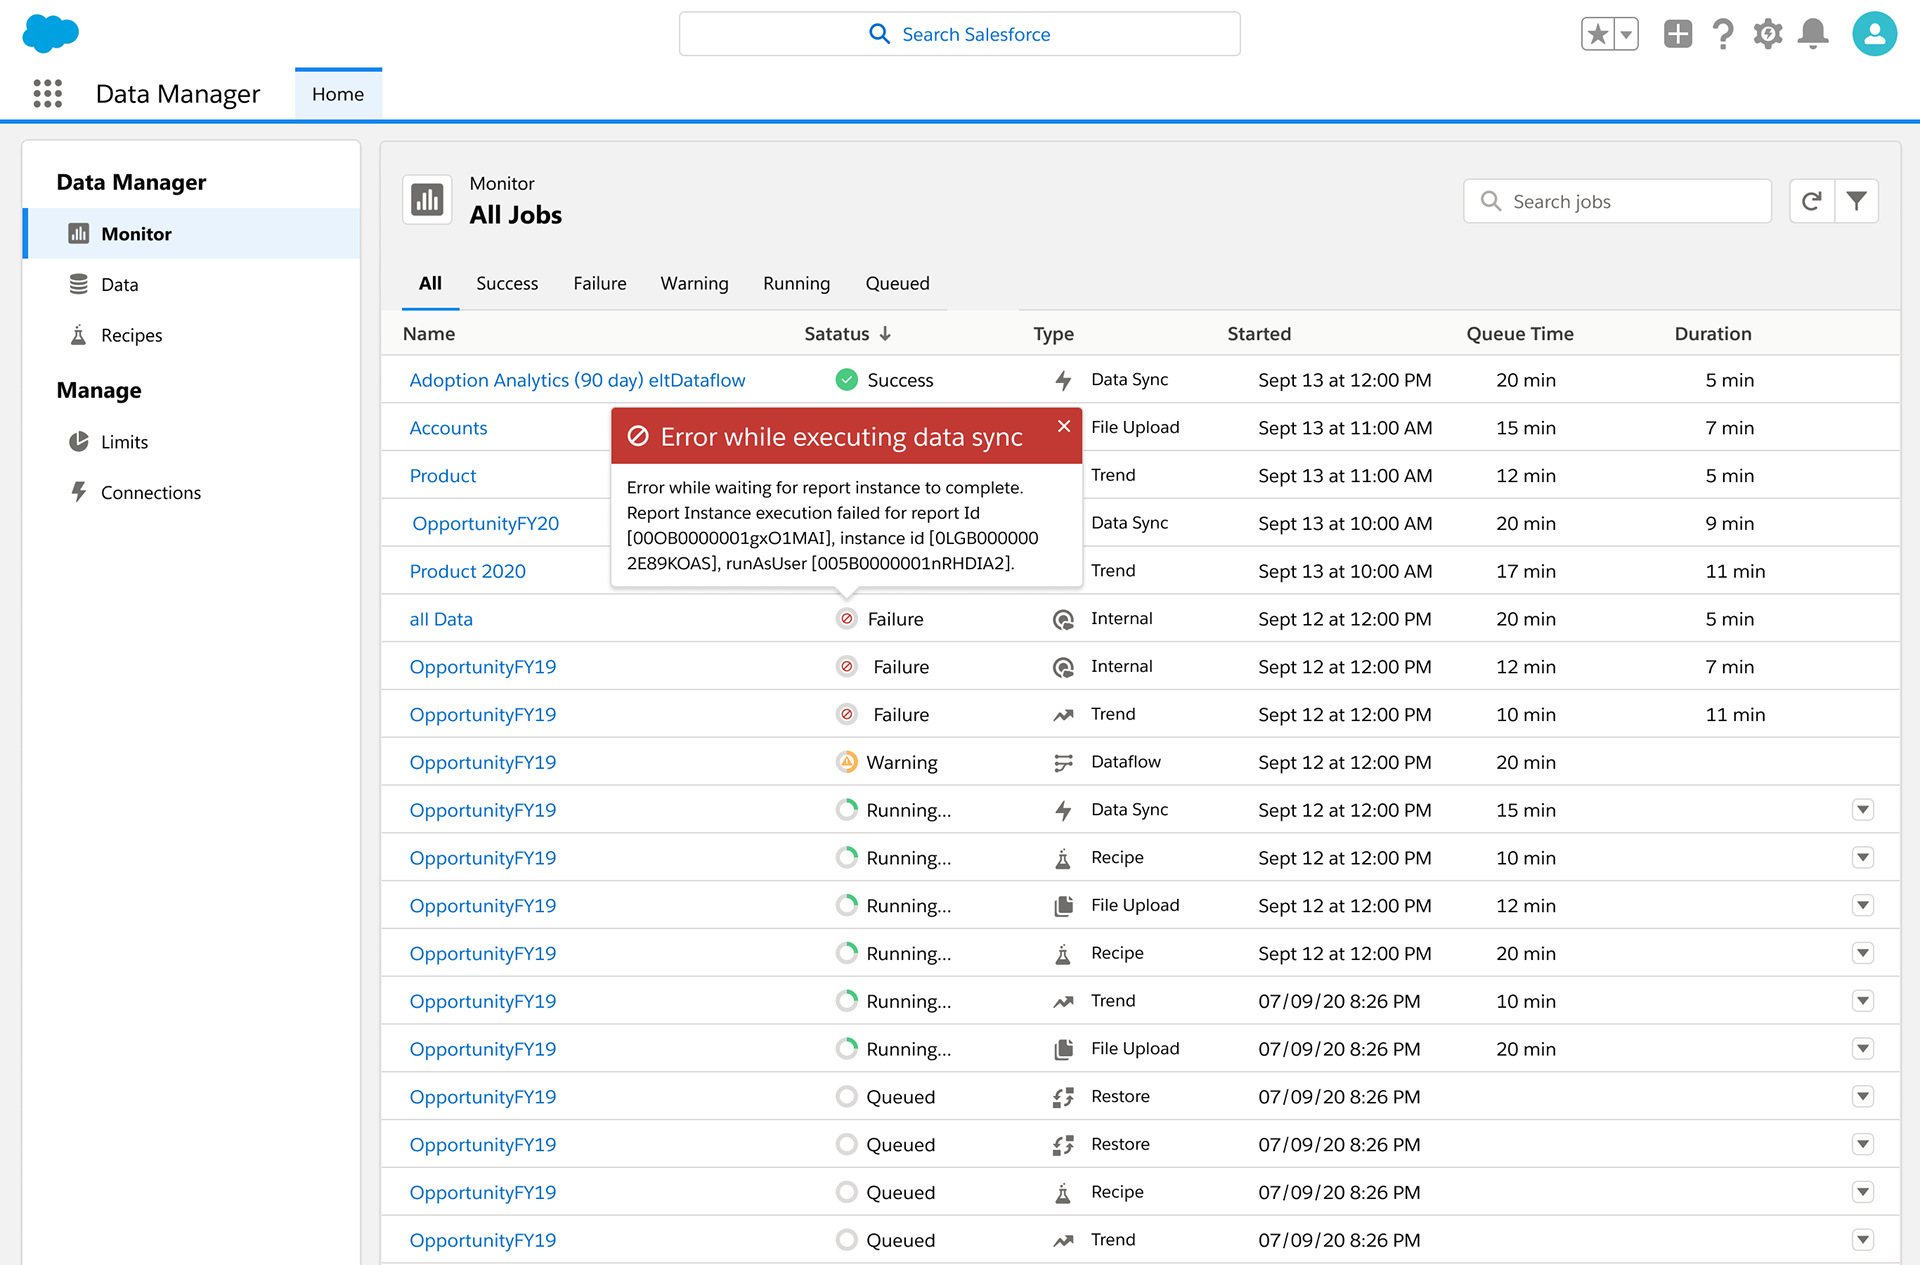Open row menu for queued Recipe job
Viewport: 1920px width, 1265px height.
tap(1862, 1192)
